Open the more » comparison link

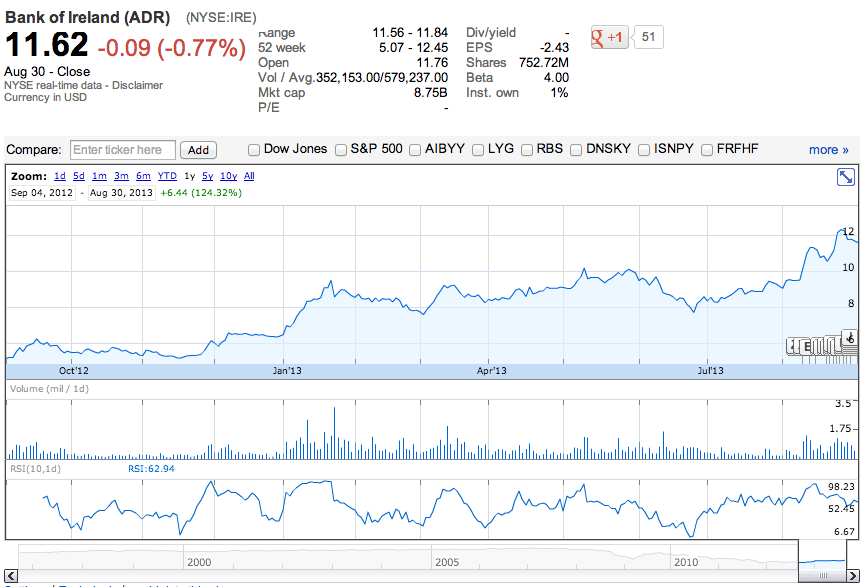(x=828, y=150)
